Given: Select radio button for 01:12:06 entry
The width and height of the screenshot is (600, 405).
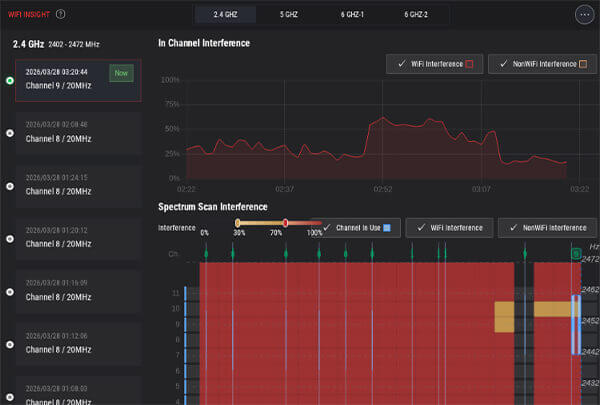Looking at the screenshot, I should coord(10,345).
